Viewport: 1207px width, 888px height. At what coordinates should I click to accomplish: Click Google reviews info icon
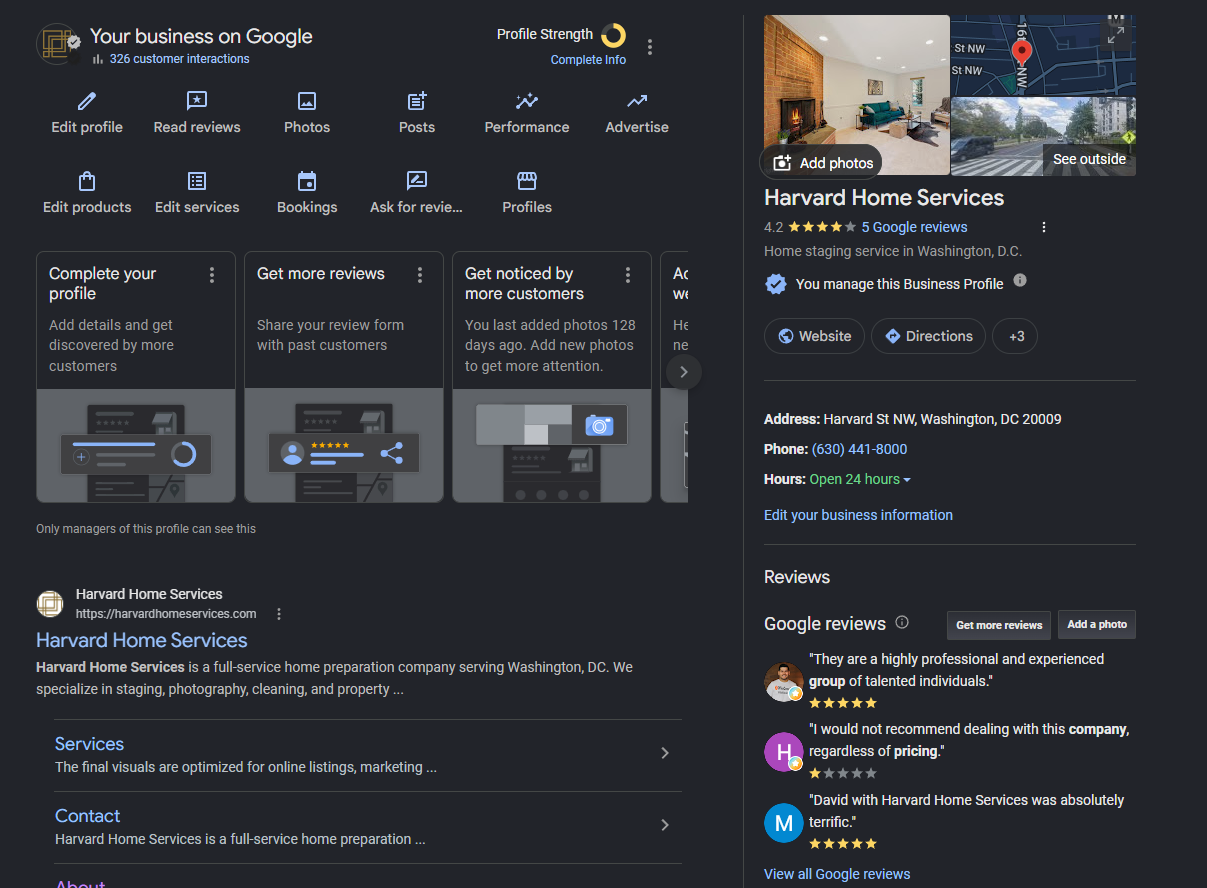pyautogui.click(x=902, y=622)
